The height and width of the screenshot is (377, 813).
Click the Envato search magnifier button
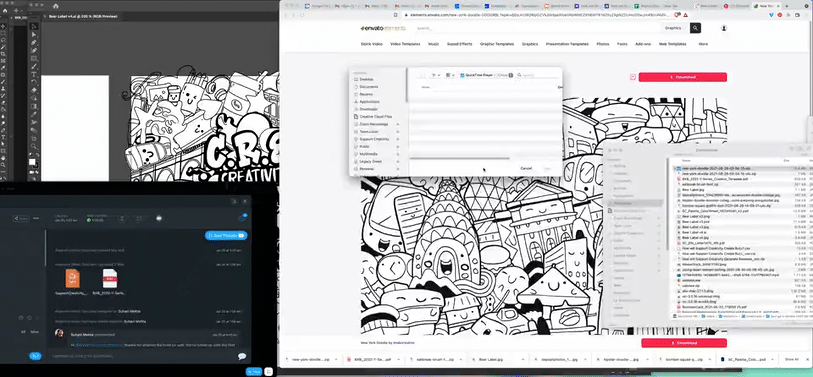[695, 28]
